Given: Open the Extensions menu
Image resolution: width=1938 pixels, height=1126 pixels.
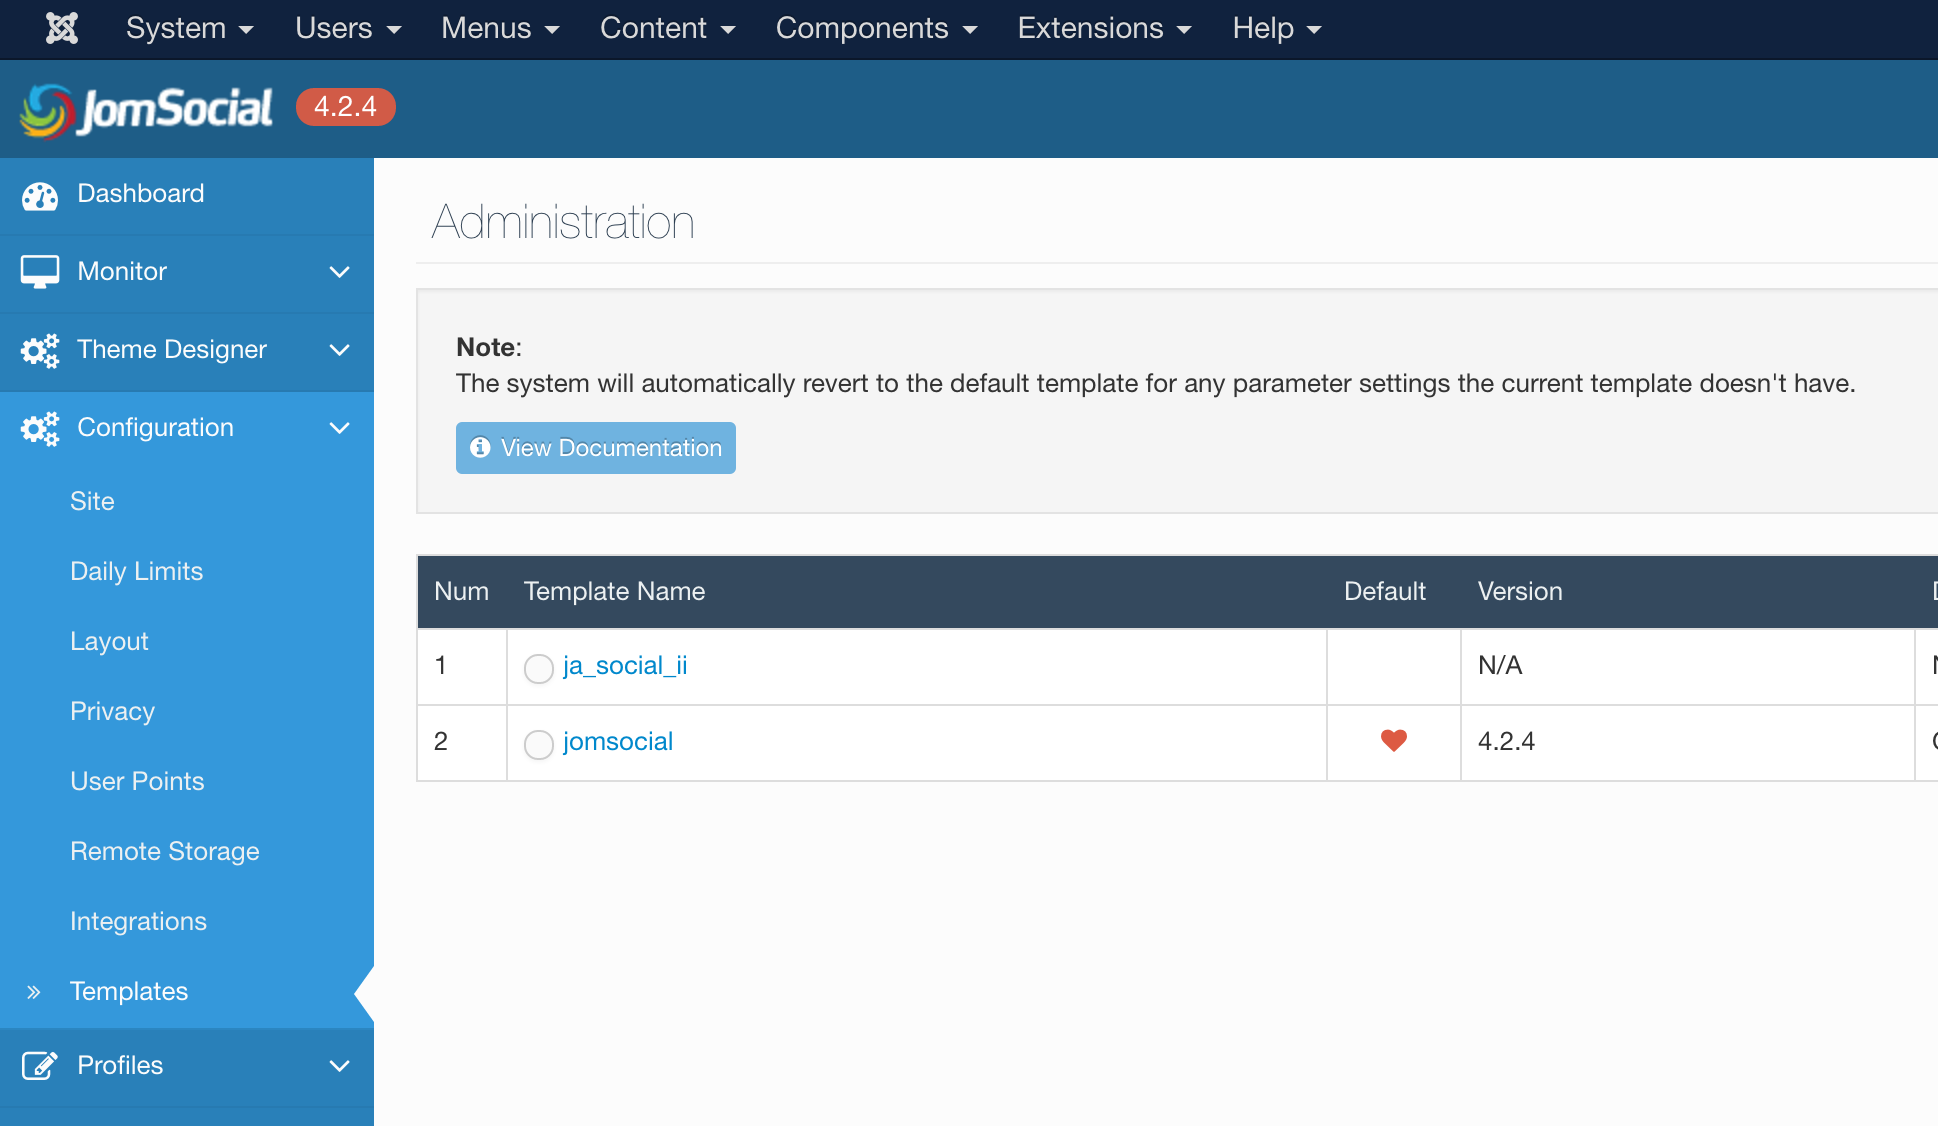Looking at the screenshot, I should pos(1105,28).
